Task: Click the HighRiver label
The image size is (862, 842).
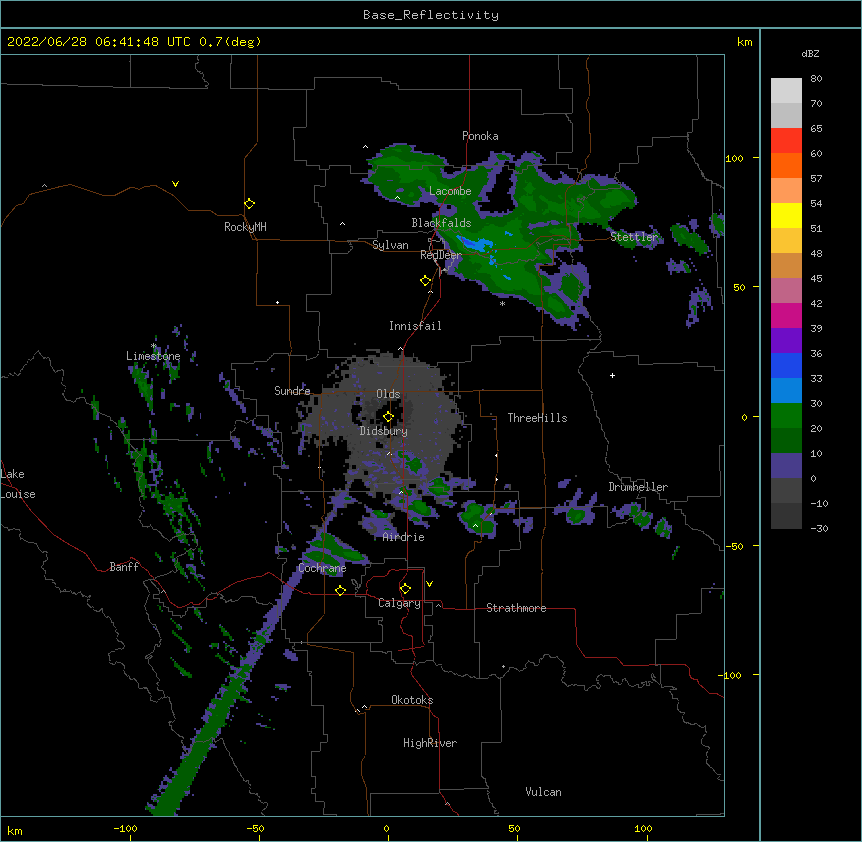Action: point(430,743)
